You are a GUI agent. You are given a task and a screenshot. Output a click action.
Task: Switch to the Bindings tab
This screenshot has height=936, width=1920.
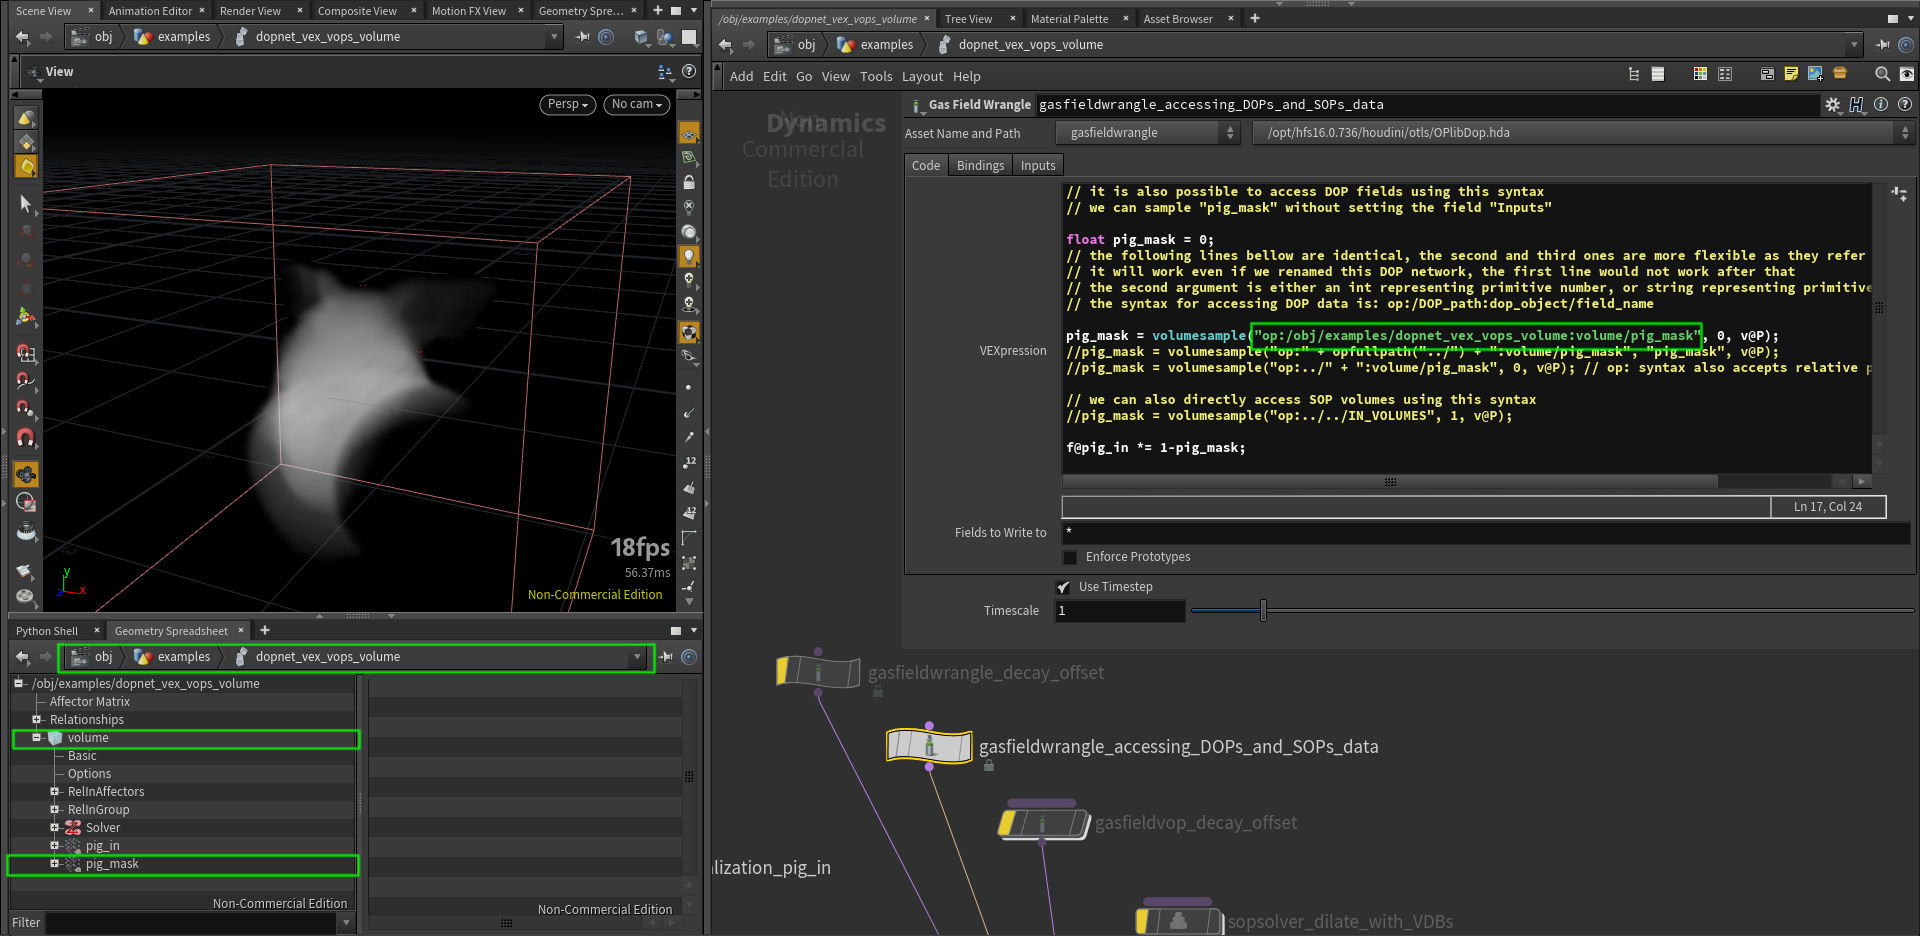pyautogui.click(x=979, y=166)
